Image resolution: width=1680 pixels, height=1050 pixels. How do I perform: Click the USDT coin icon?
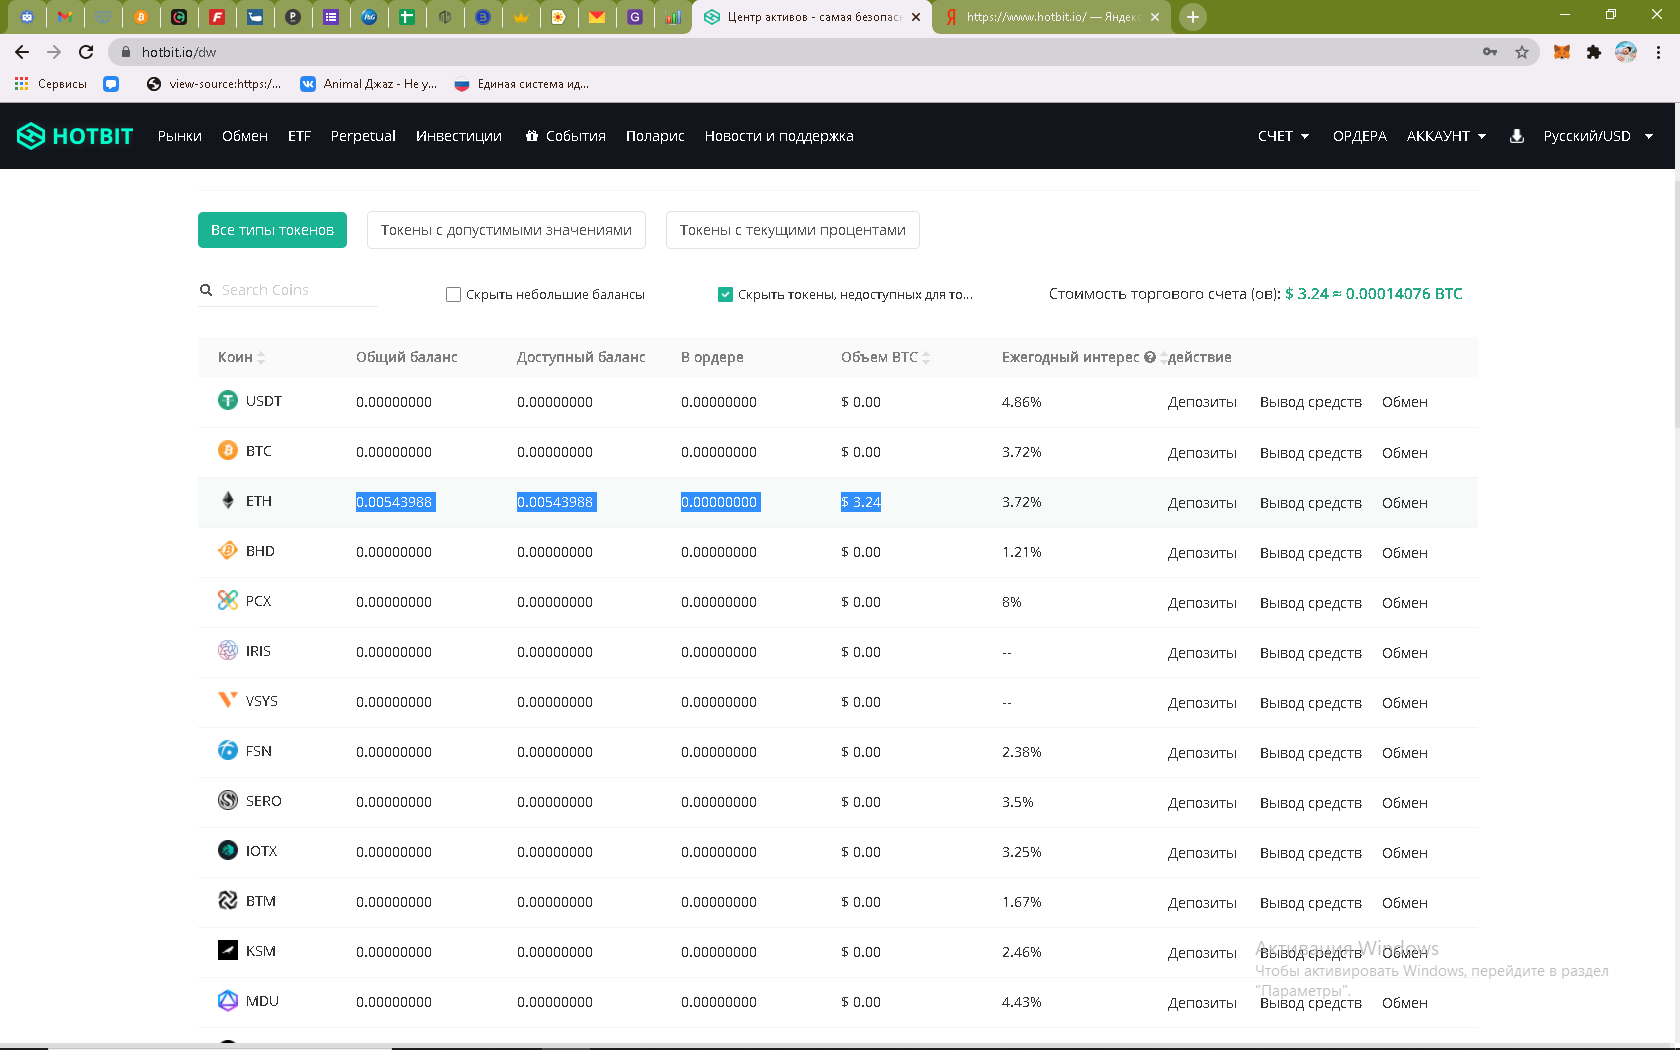(228, 401)
